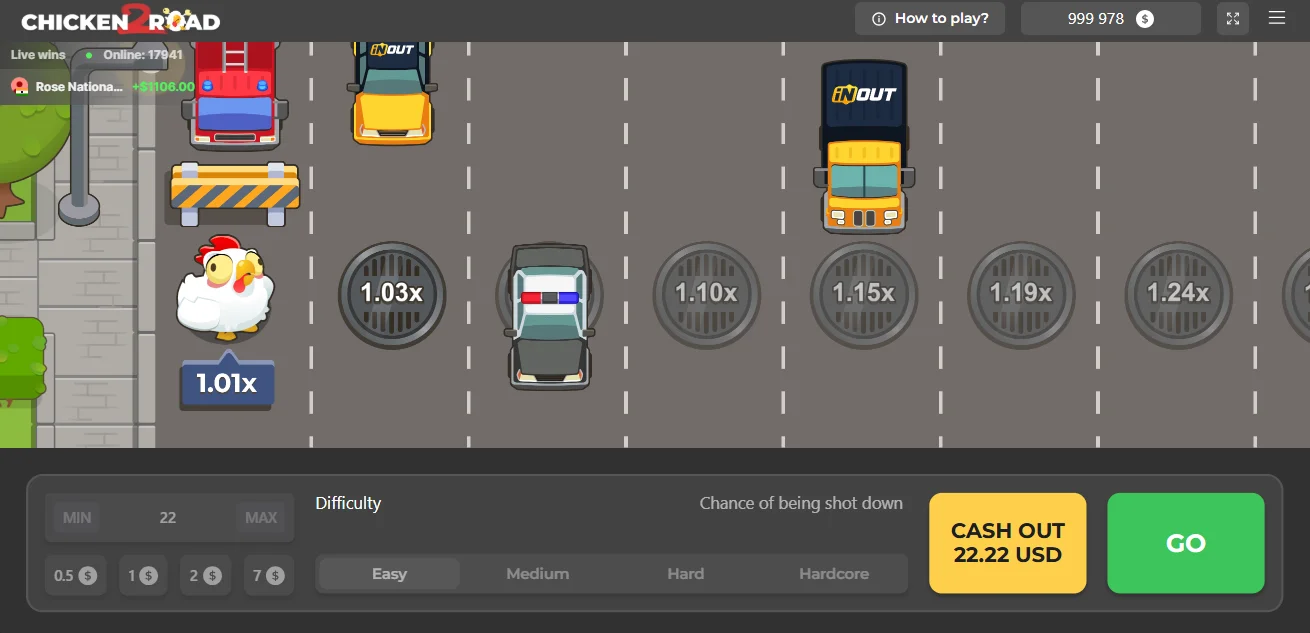Viewport: 1310px width, 633px height.
Task: Click the +$1106.00 win amount
Action: point(163,87)
